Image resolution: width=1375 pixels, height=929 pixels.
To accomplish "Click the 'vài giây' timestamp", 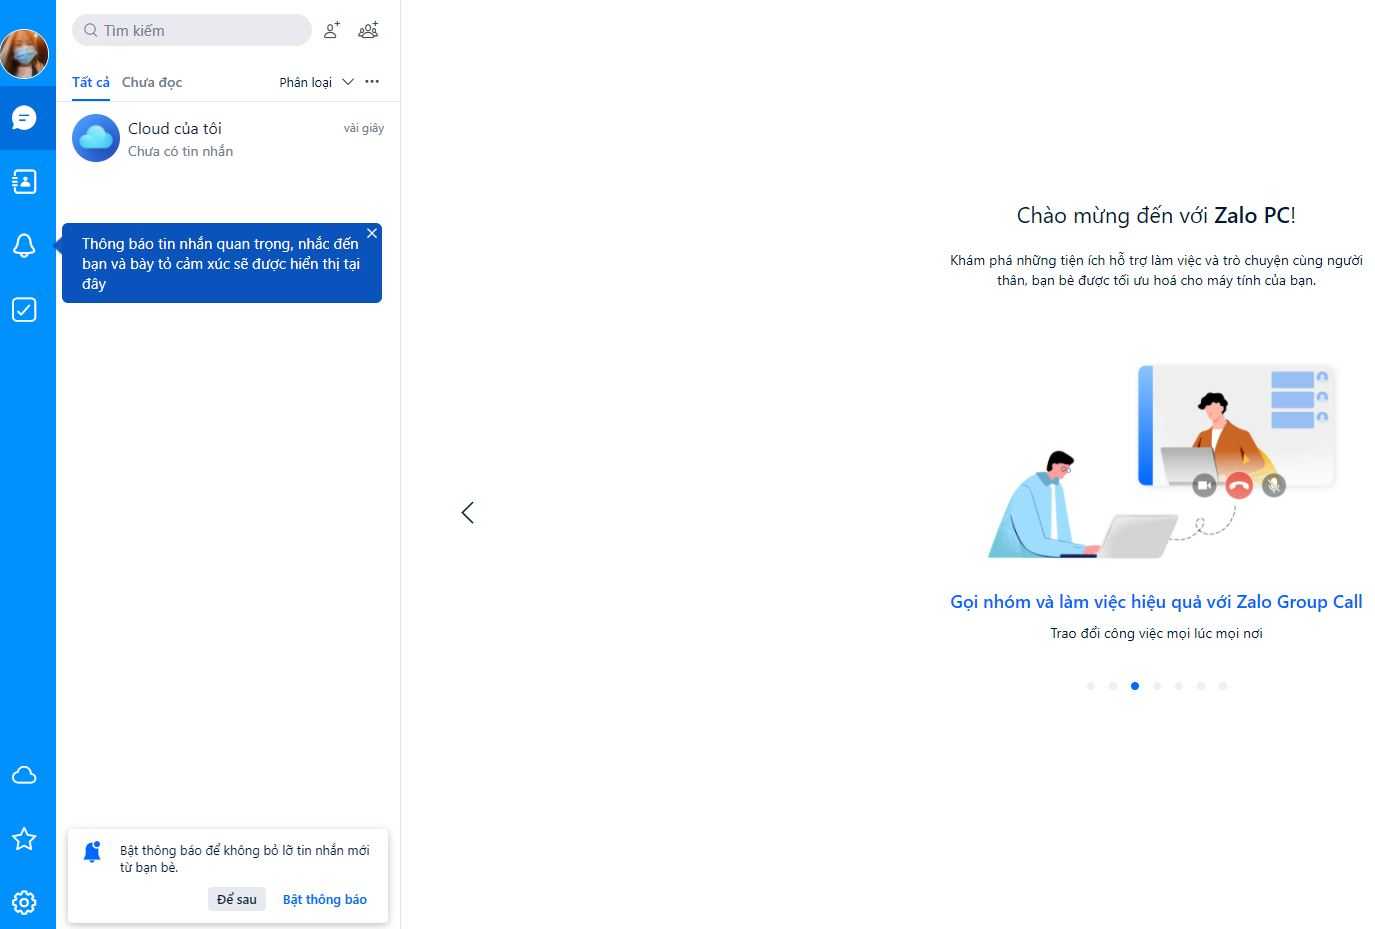I will (364, 128).
